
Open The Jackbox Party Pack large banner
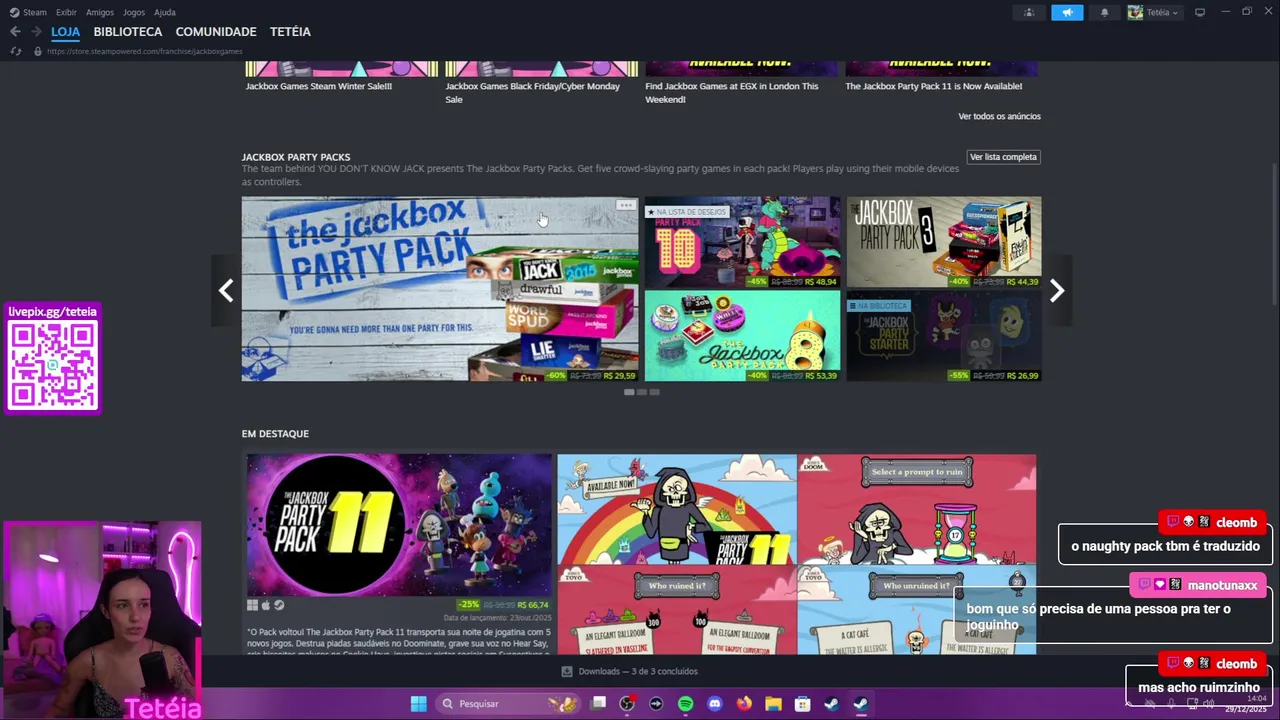pos(440,289)
